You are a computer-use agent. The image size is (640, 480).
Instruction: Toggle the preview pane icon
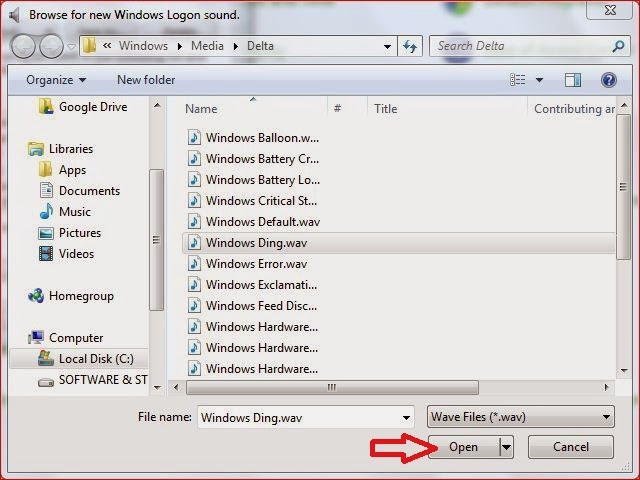[x=573, y=80]
